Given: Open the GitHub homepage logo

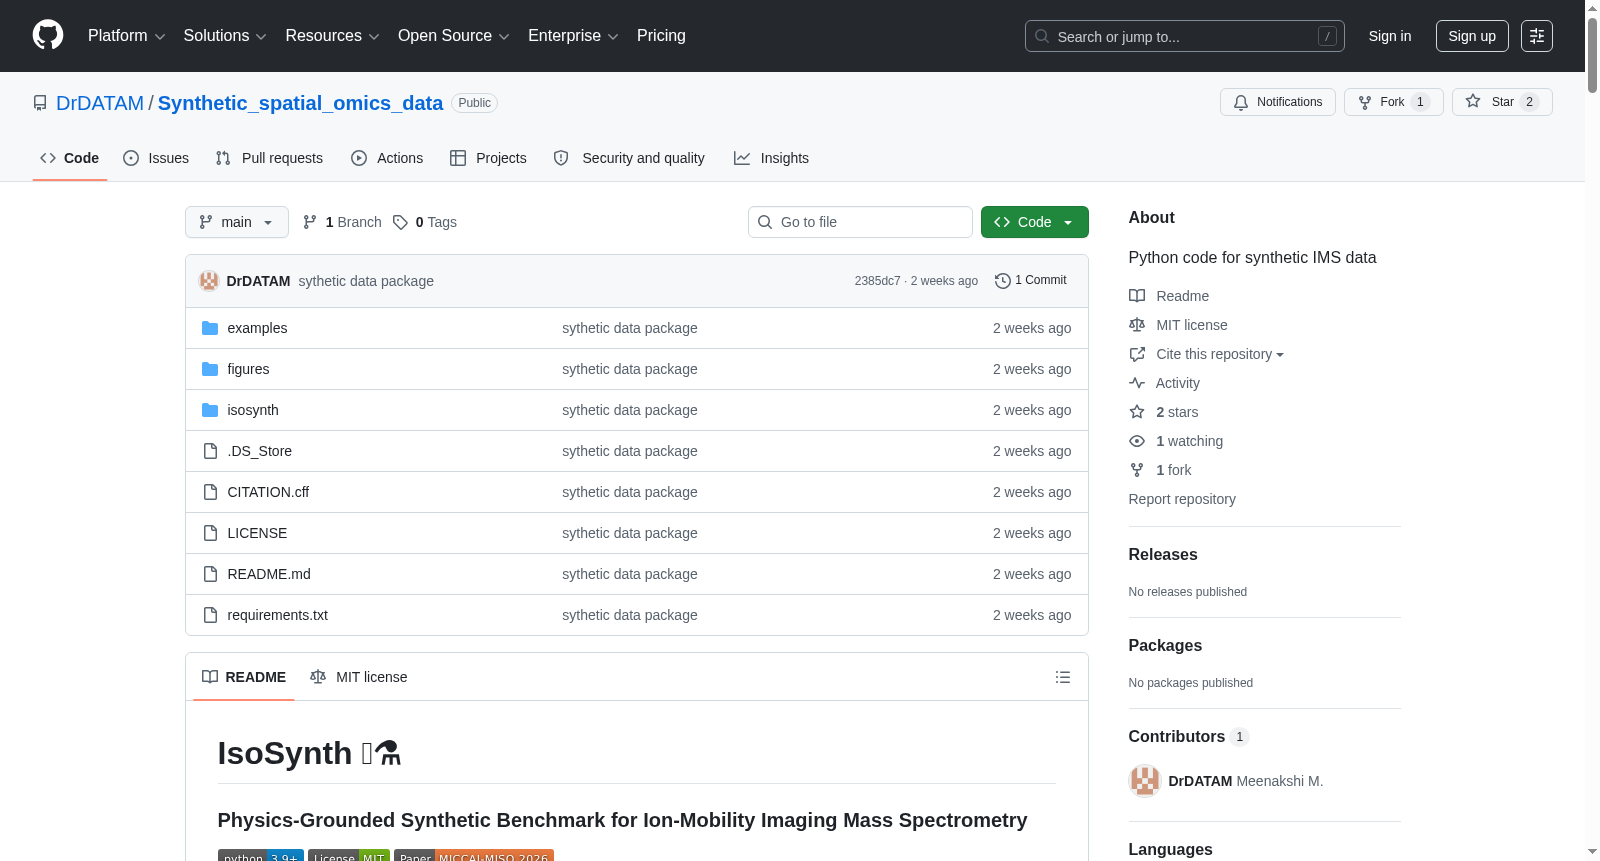Looking at the screenshot, I should [x=48, y=36].
